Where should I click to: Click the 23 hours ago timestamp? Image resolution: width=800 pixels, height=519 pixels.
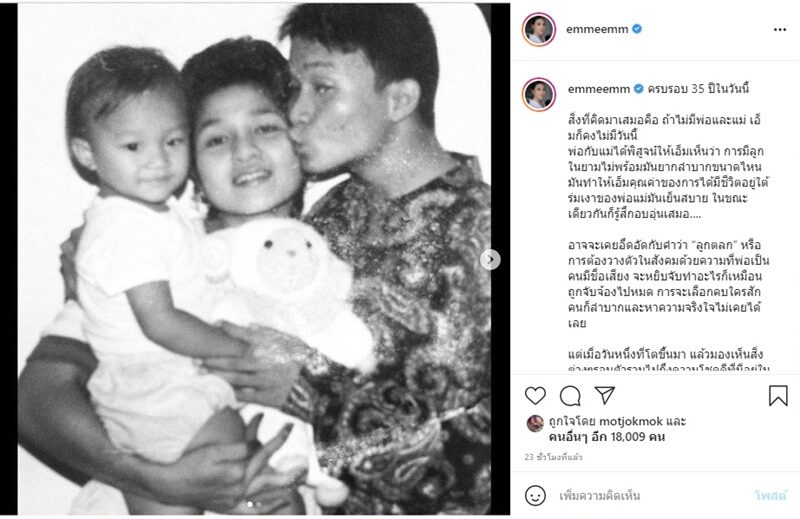coord(554,457)
